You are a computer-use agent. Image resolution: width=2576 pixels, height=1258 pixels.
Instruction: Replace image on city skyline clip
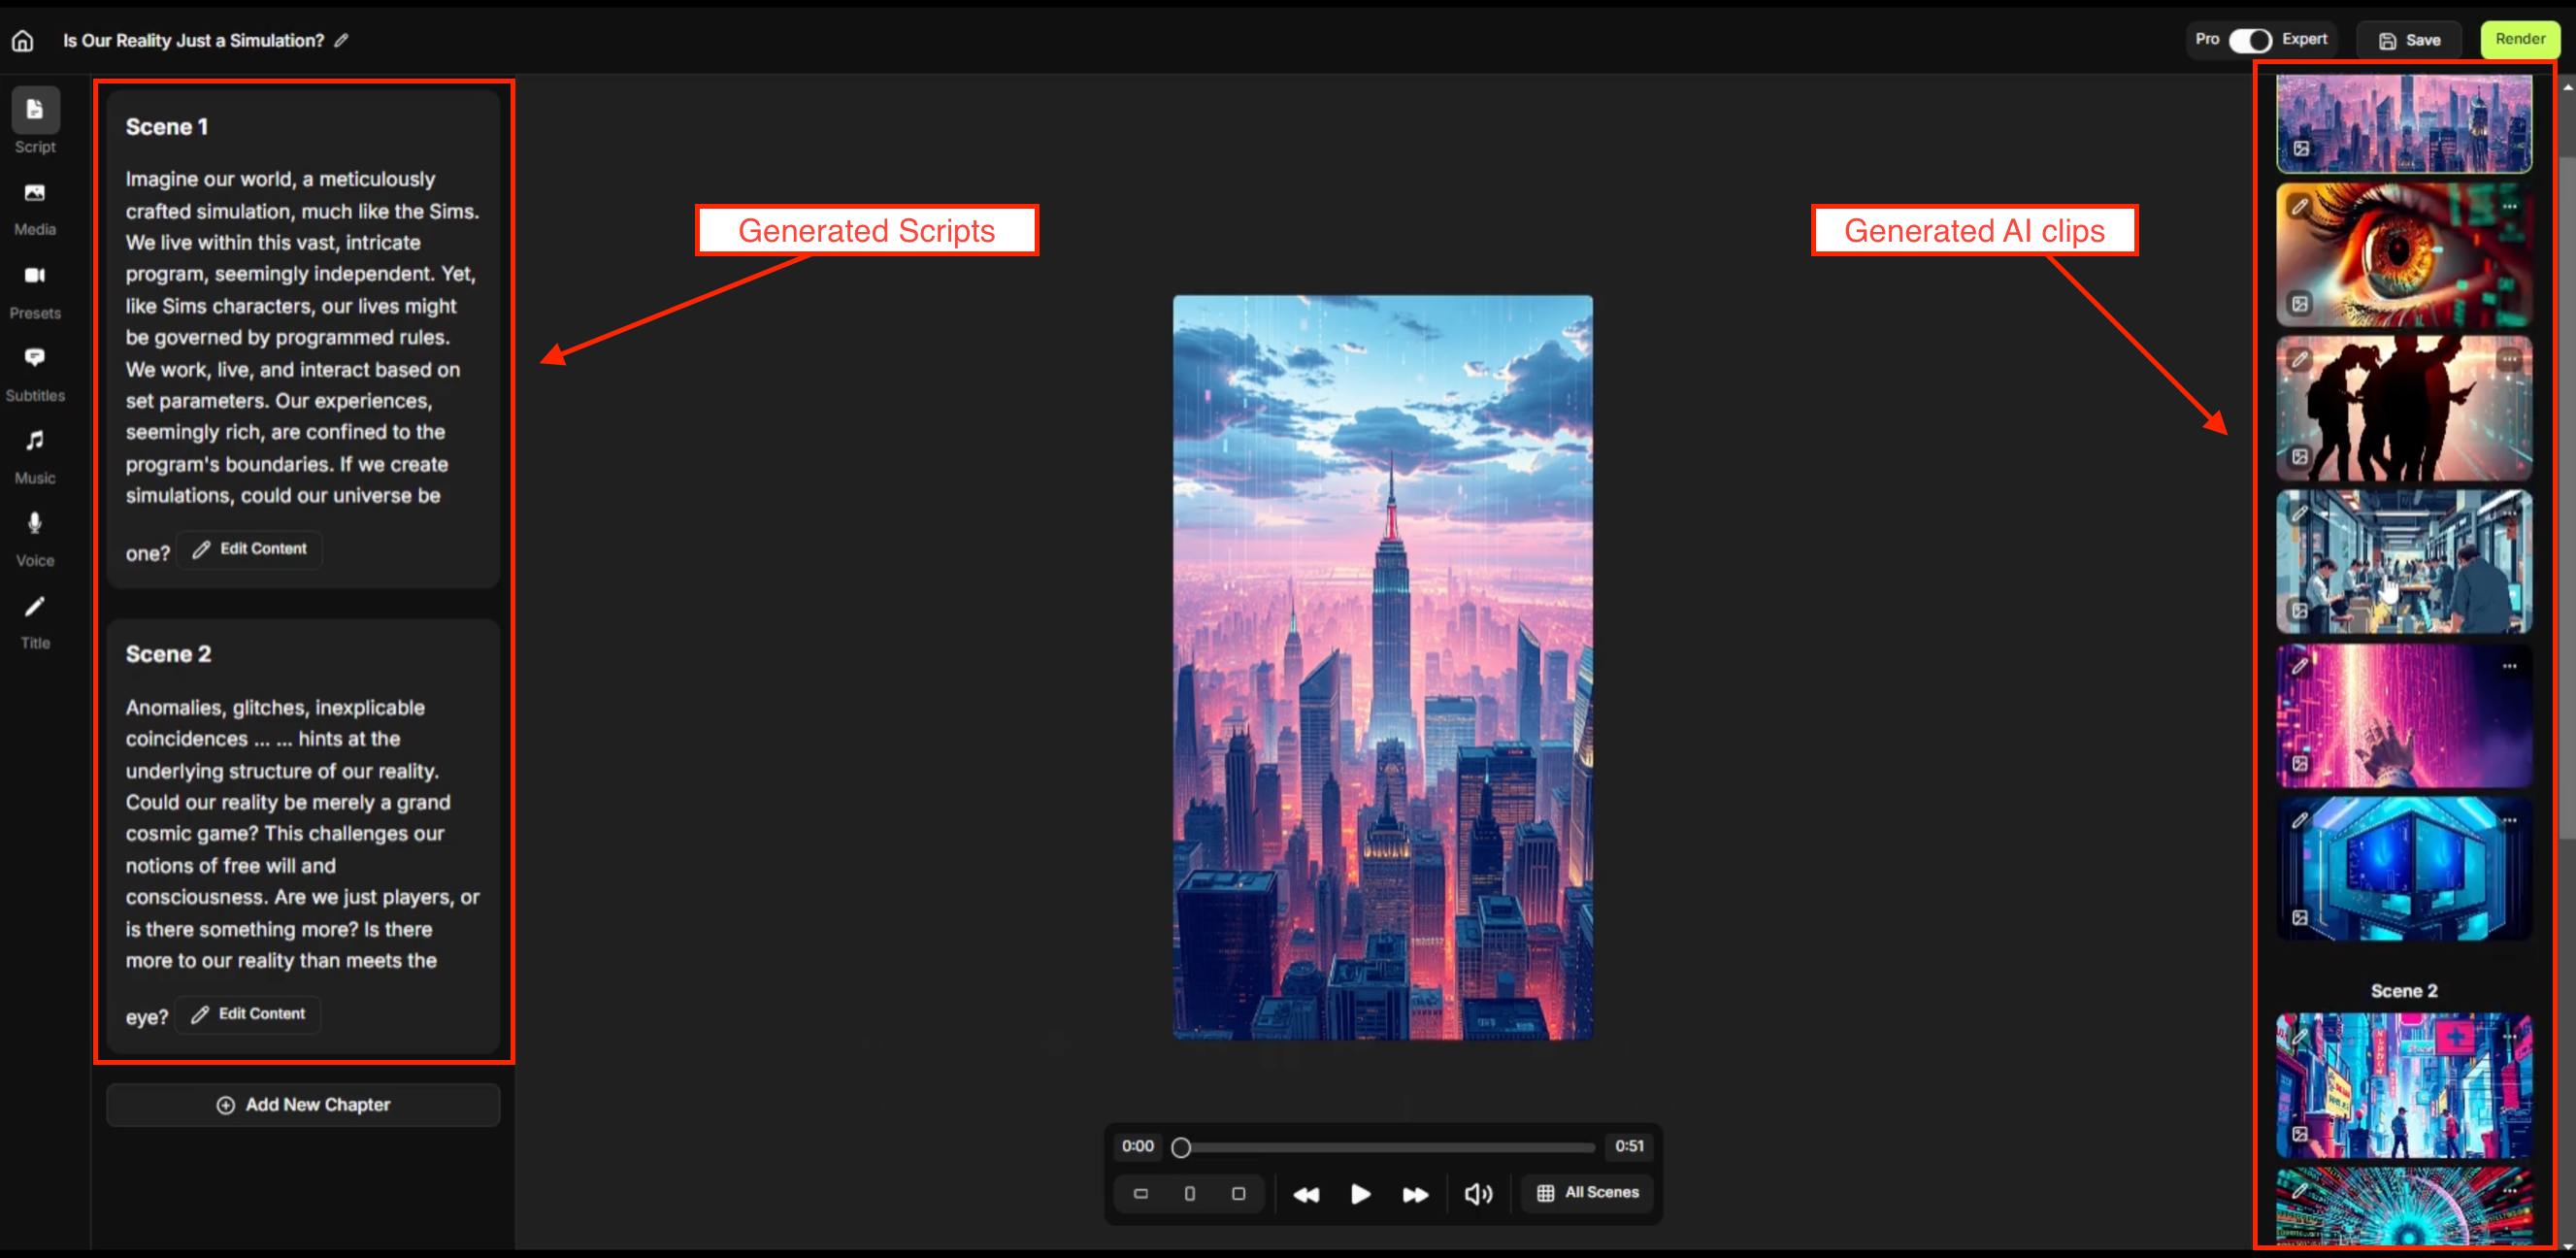2301,148
